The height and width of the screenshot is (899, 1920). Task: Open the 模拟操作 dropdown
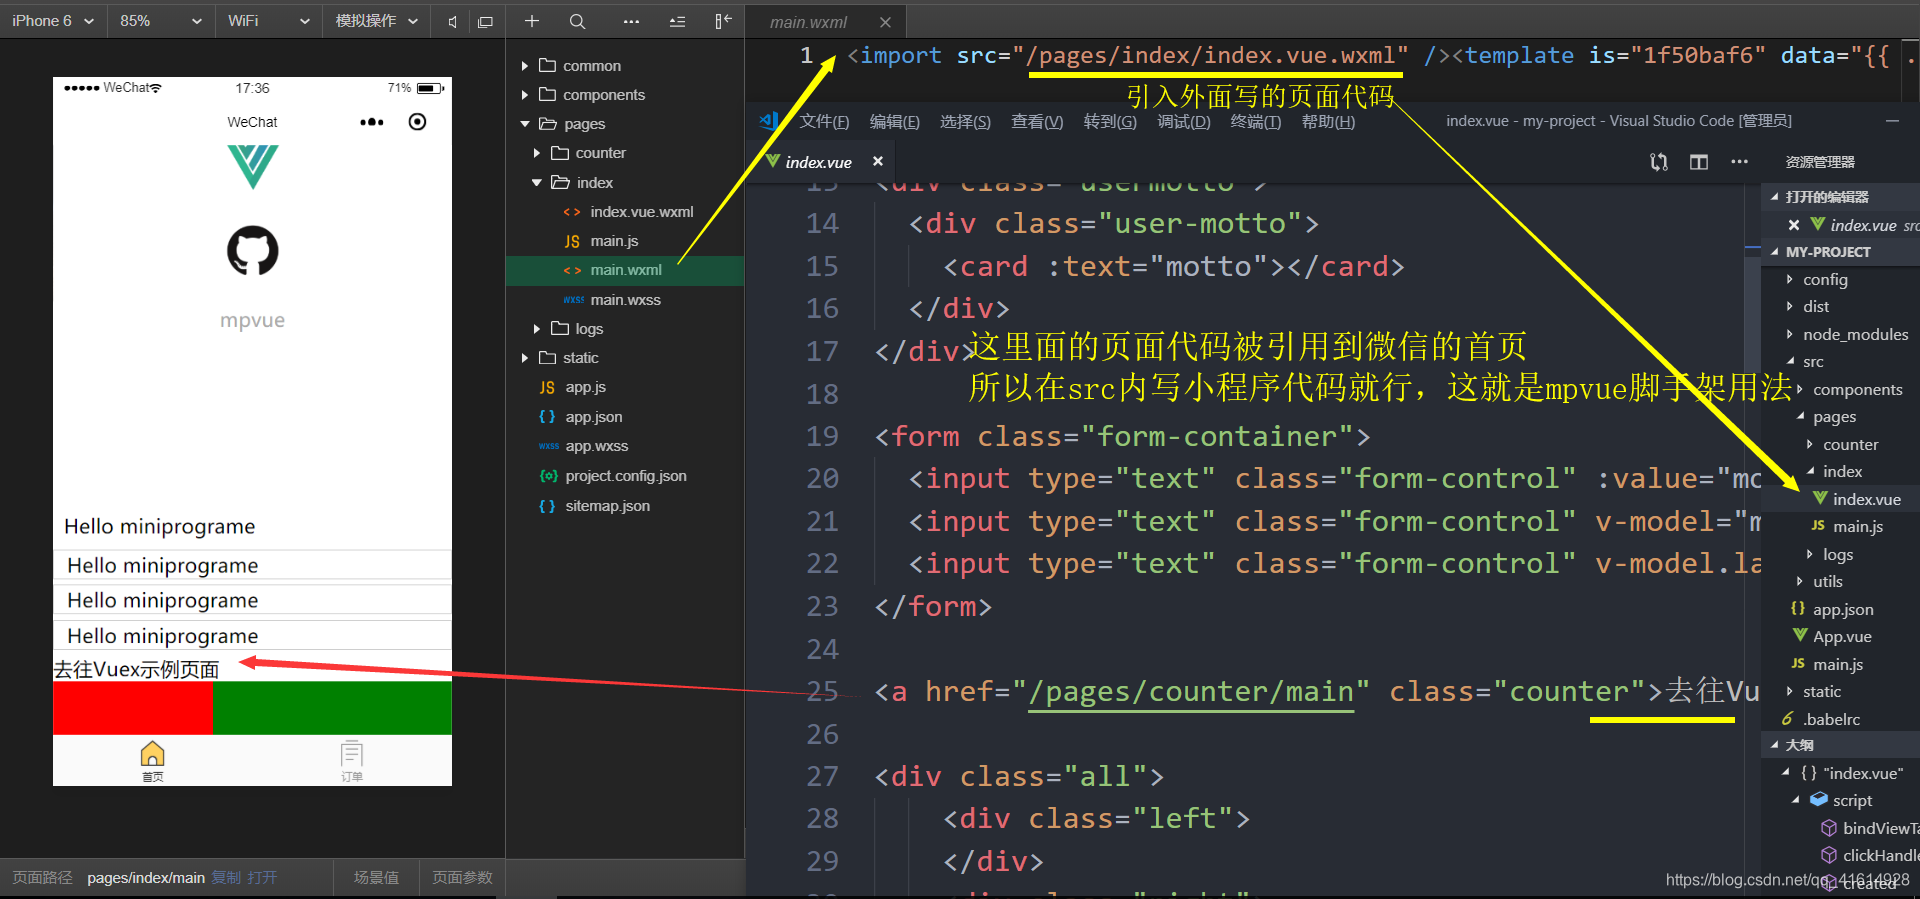376,21
